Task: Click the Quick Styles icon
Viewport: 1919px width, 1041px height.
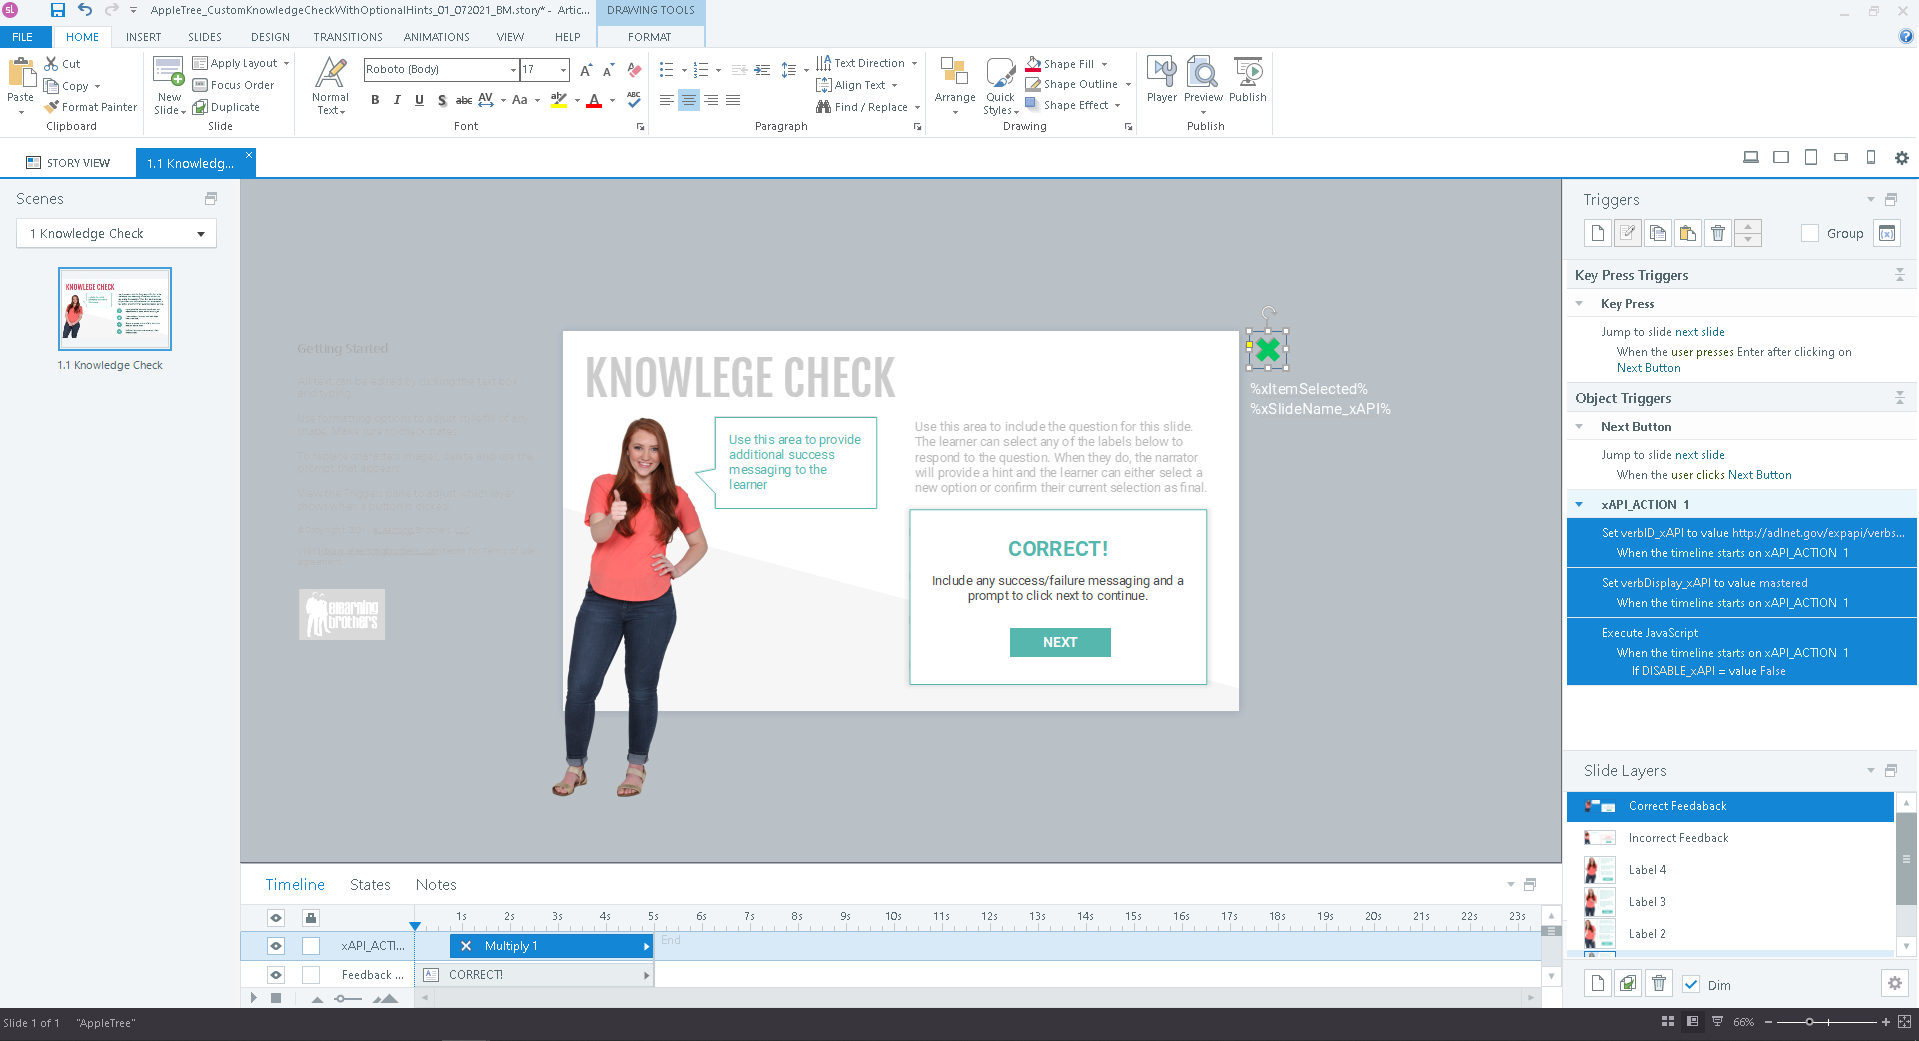Action: click(1000, 73)
